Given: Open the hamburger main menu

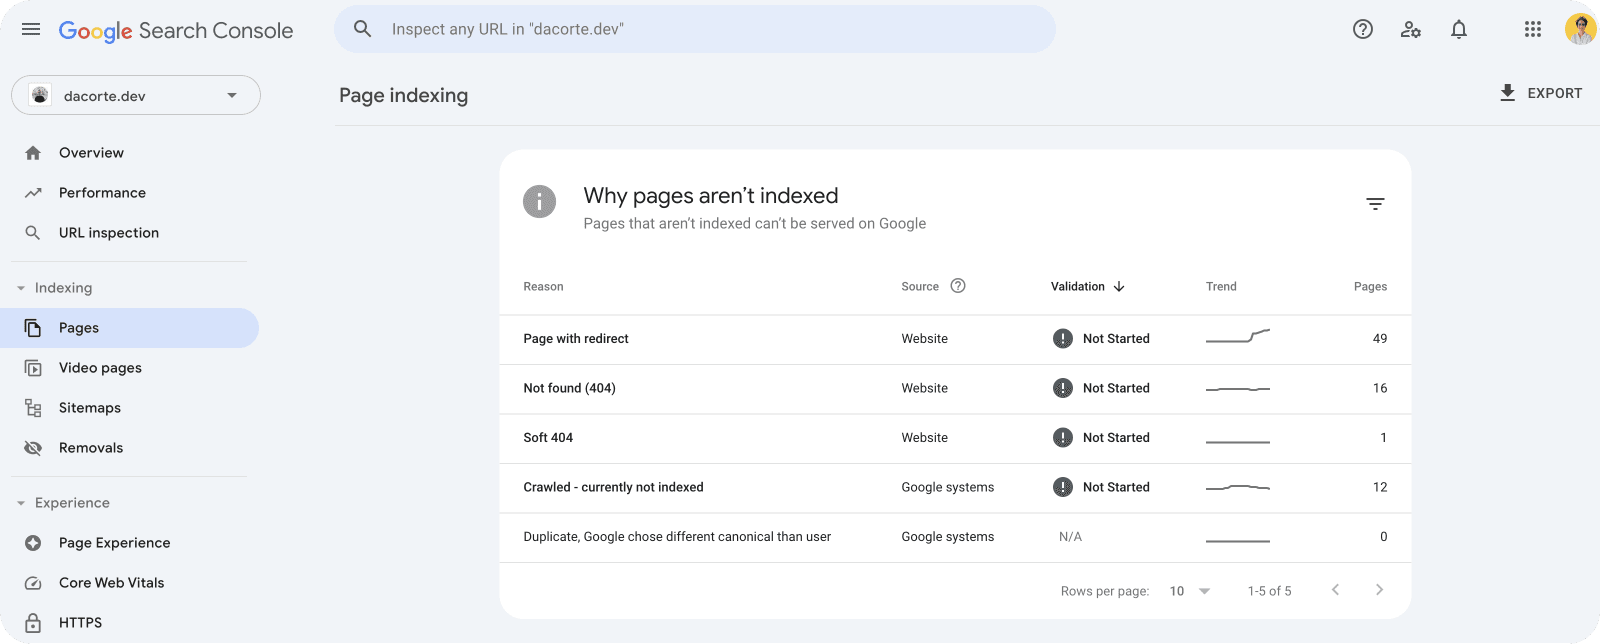Looking at the screenshot, I should [x=31, y=30].
